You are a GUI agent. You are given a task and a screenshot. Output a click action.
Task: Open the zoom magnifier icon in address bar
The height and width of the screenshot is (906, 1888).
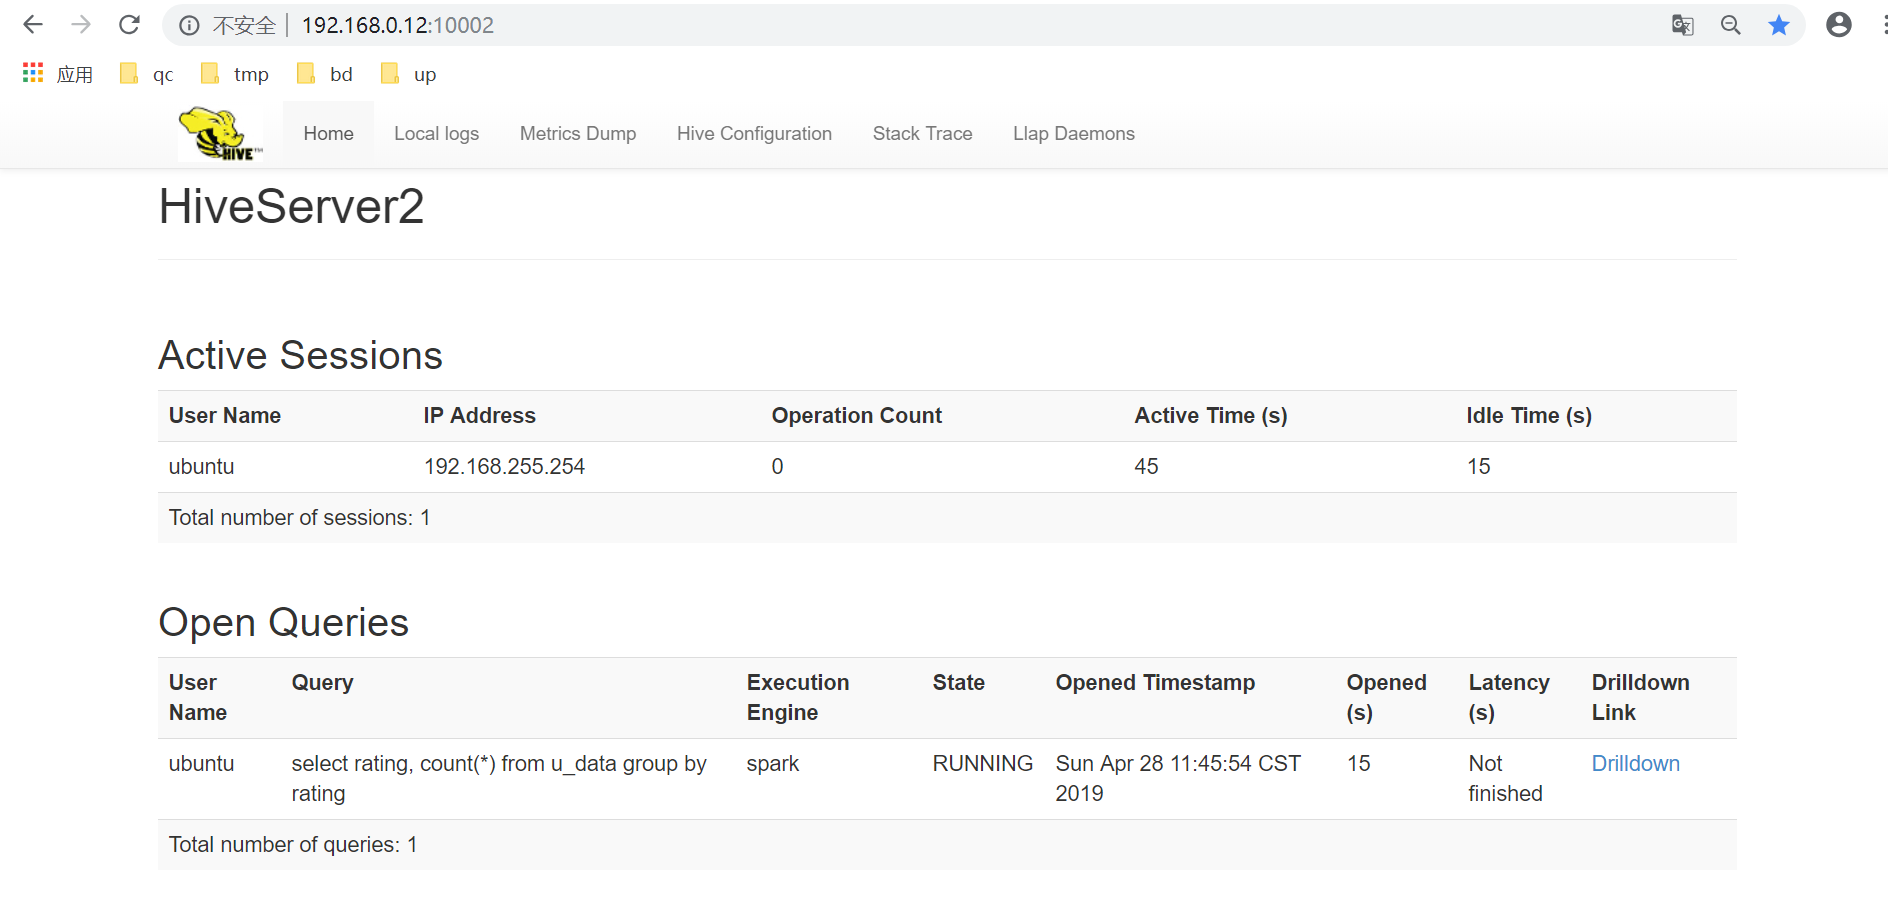pos(1731,25)
